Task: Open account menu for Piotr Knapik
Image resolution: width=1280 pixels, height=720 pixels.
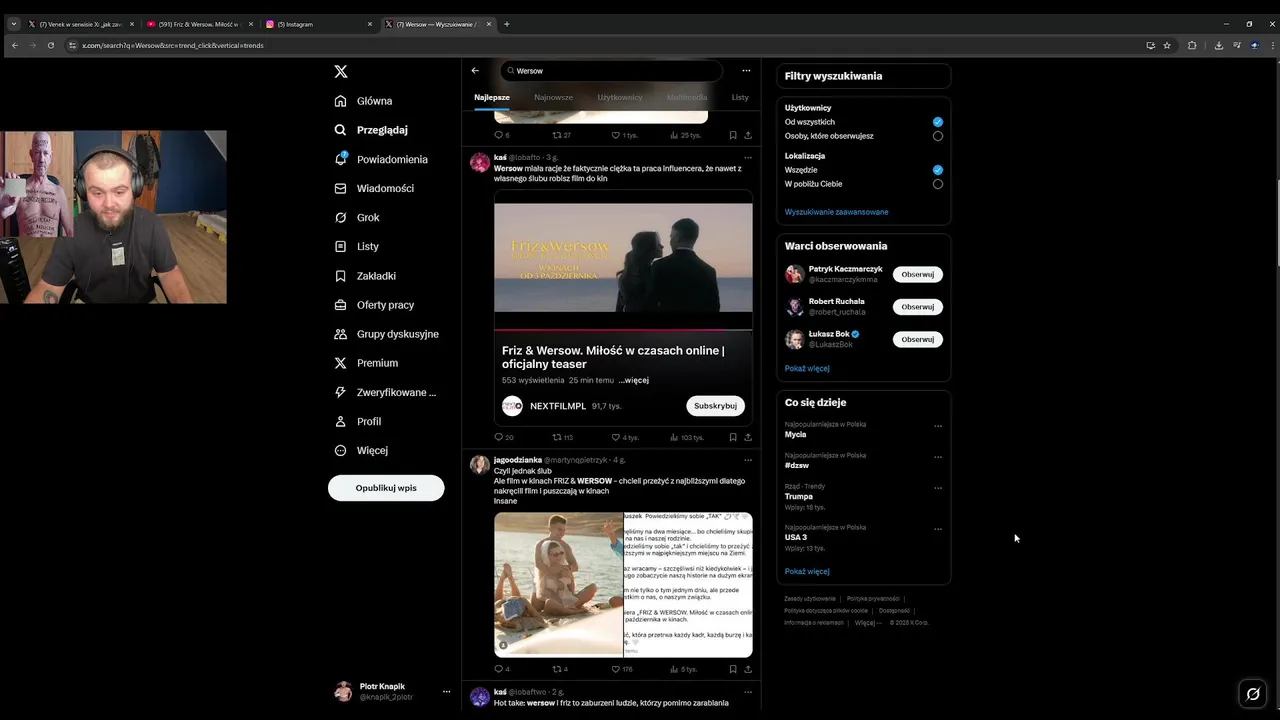Action: pyautogui.click(x=447, y=691)
